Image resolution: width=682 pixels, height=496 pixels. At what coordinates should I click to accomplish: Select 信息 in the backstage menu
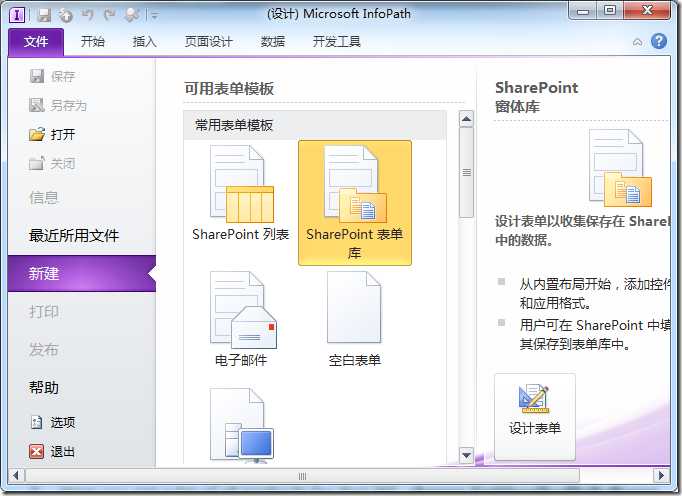[43, 198]
